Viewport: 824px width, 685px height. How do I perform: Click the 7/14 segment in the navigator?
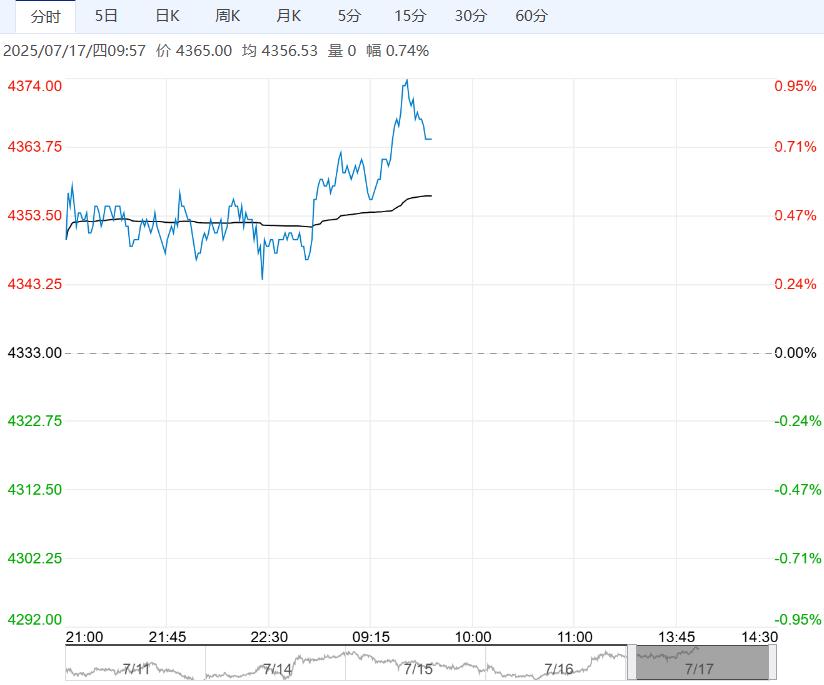pyautogui.click(x=276, y=662)
